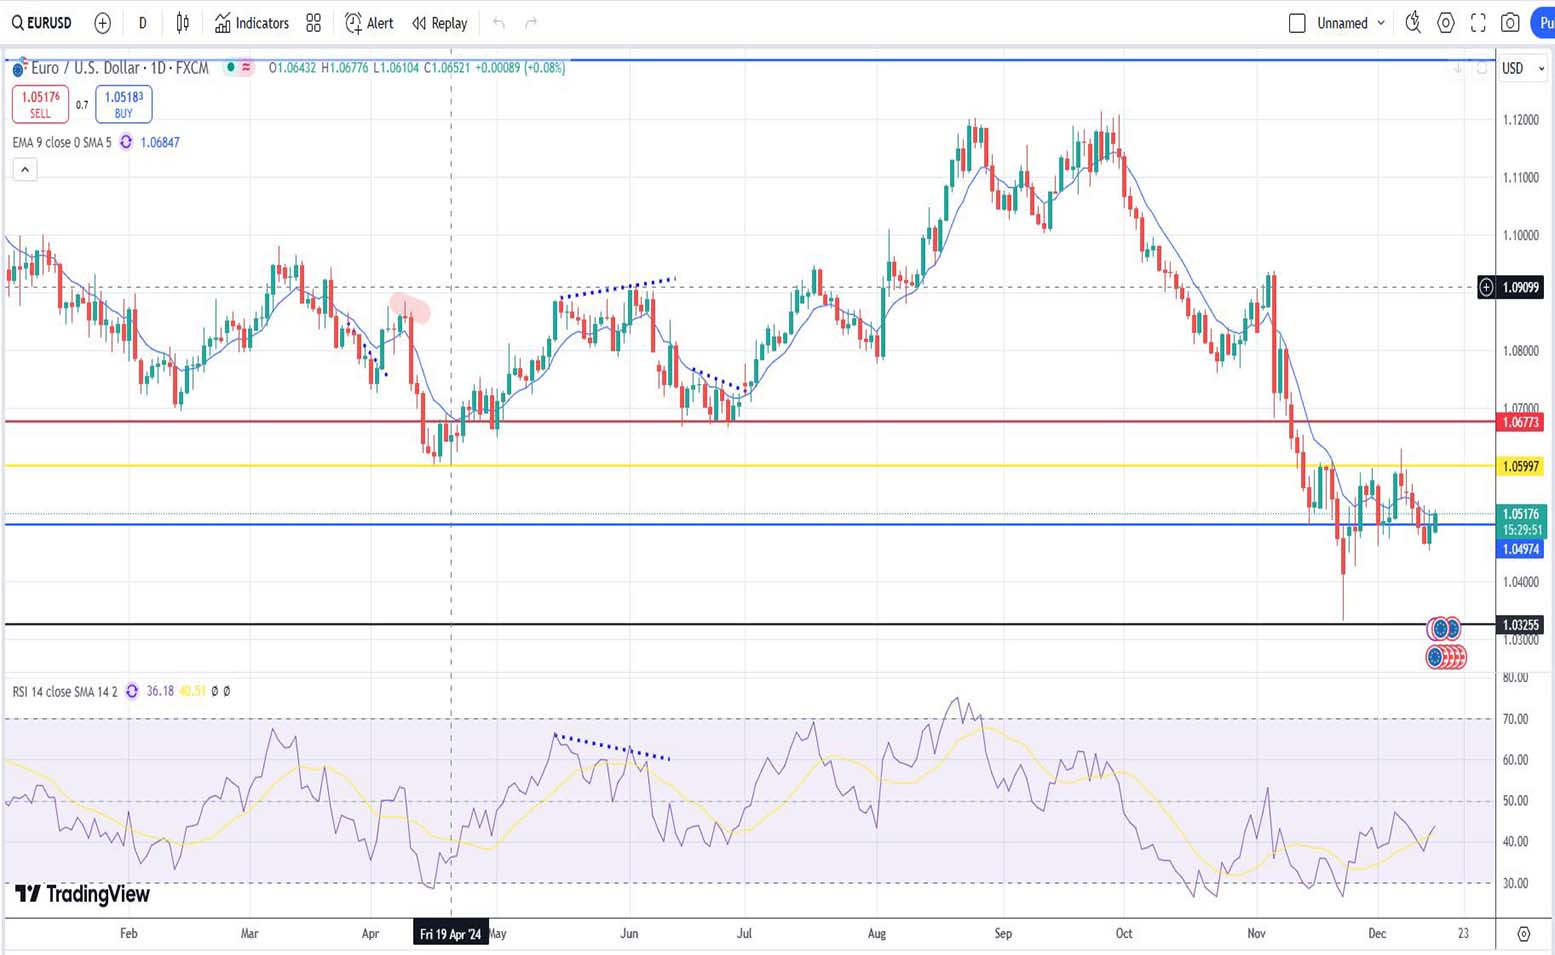Image resolution: width=1555 pixels, height=955 pixels.
Task: Toggle the market status green dot indicator
Action: coord(231,68)
